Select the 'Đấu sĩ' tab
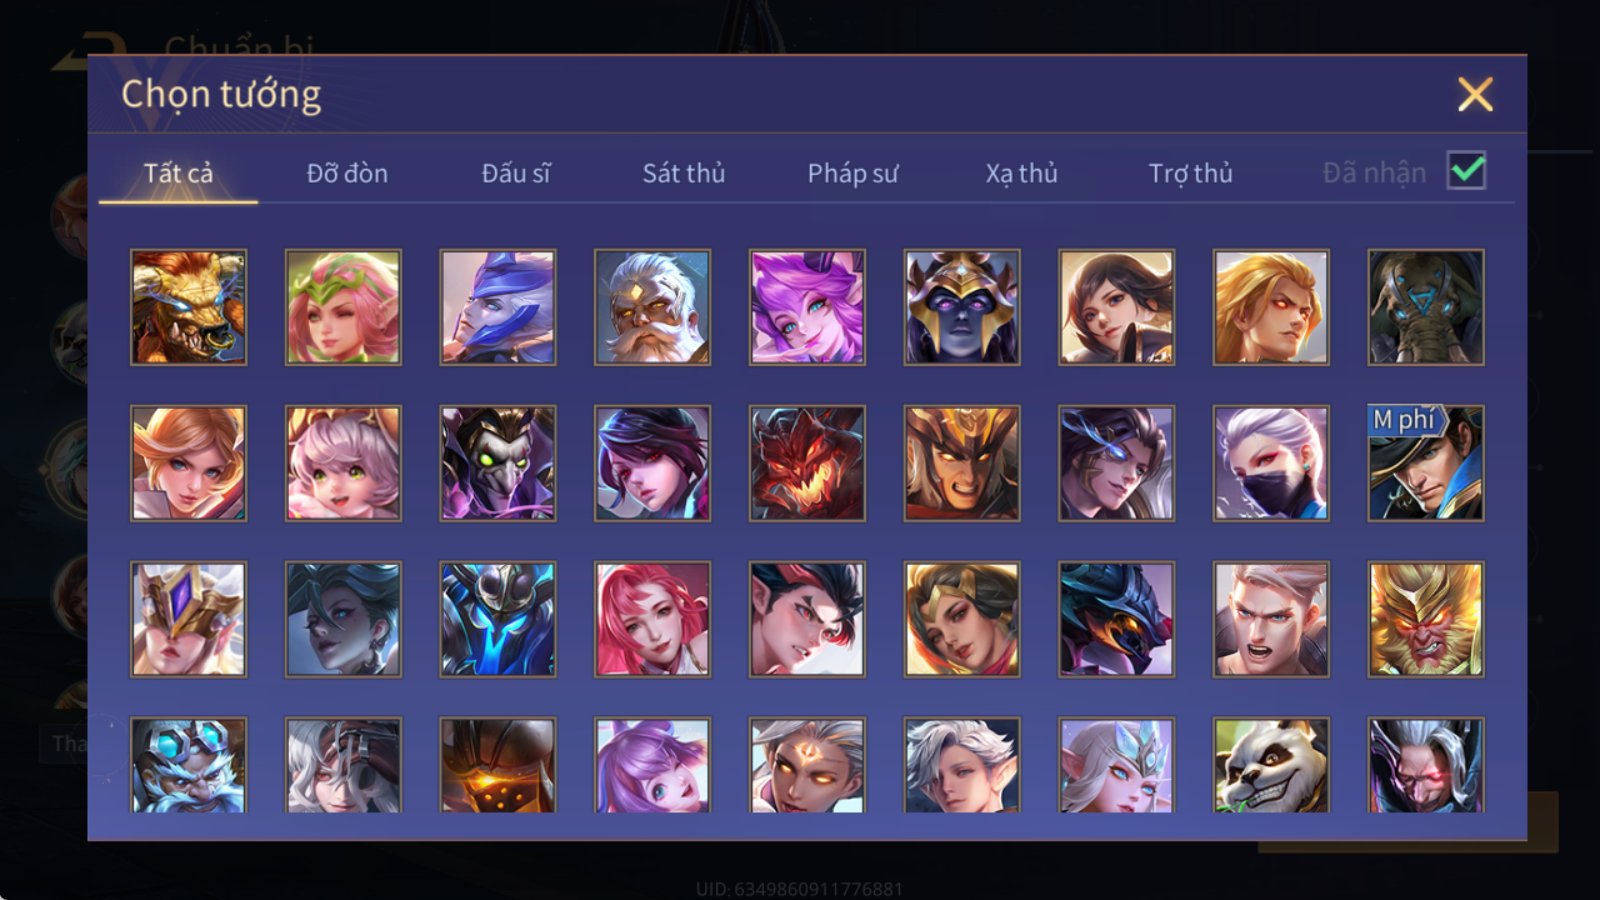The width and height of the screenshot is (1600, 900). click(x=516, y=173)
